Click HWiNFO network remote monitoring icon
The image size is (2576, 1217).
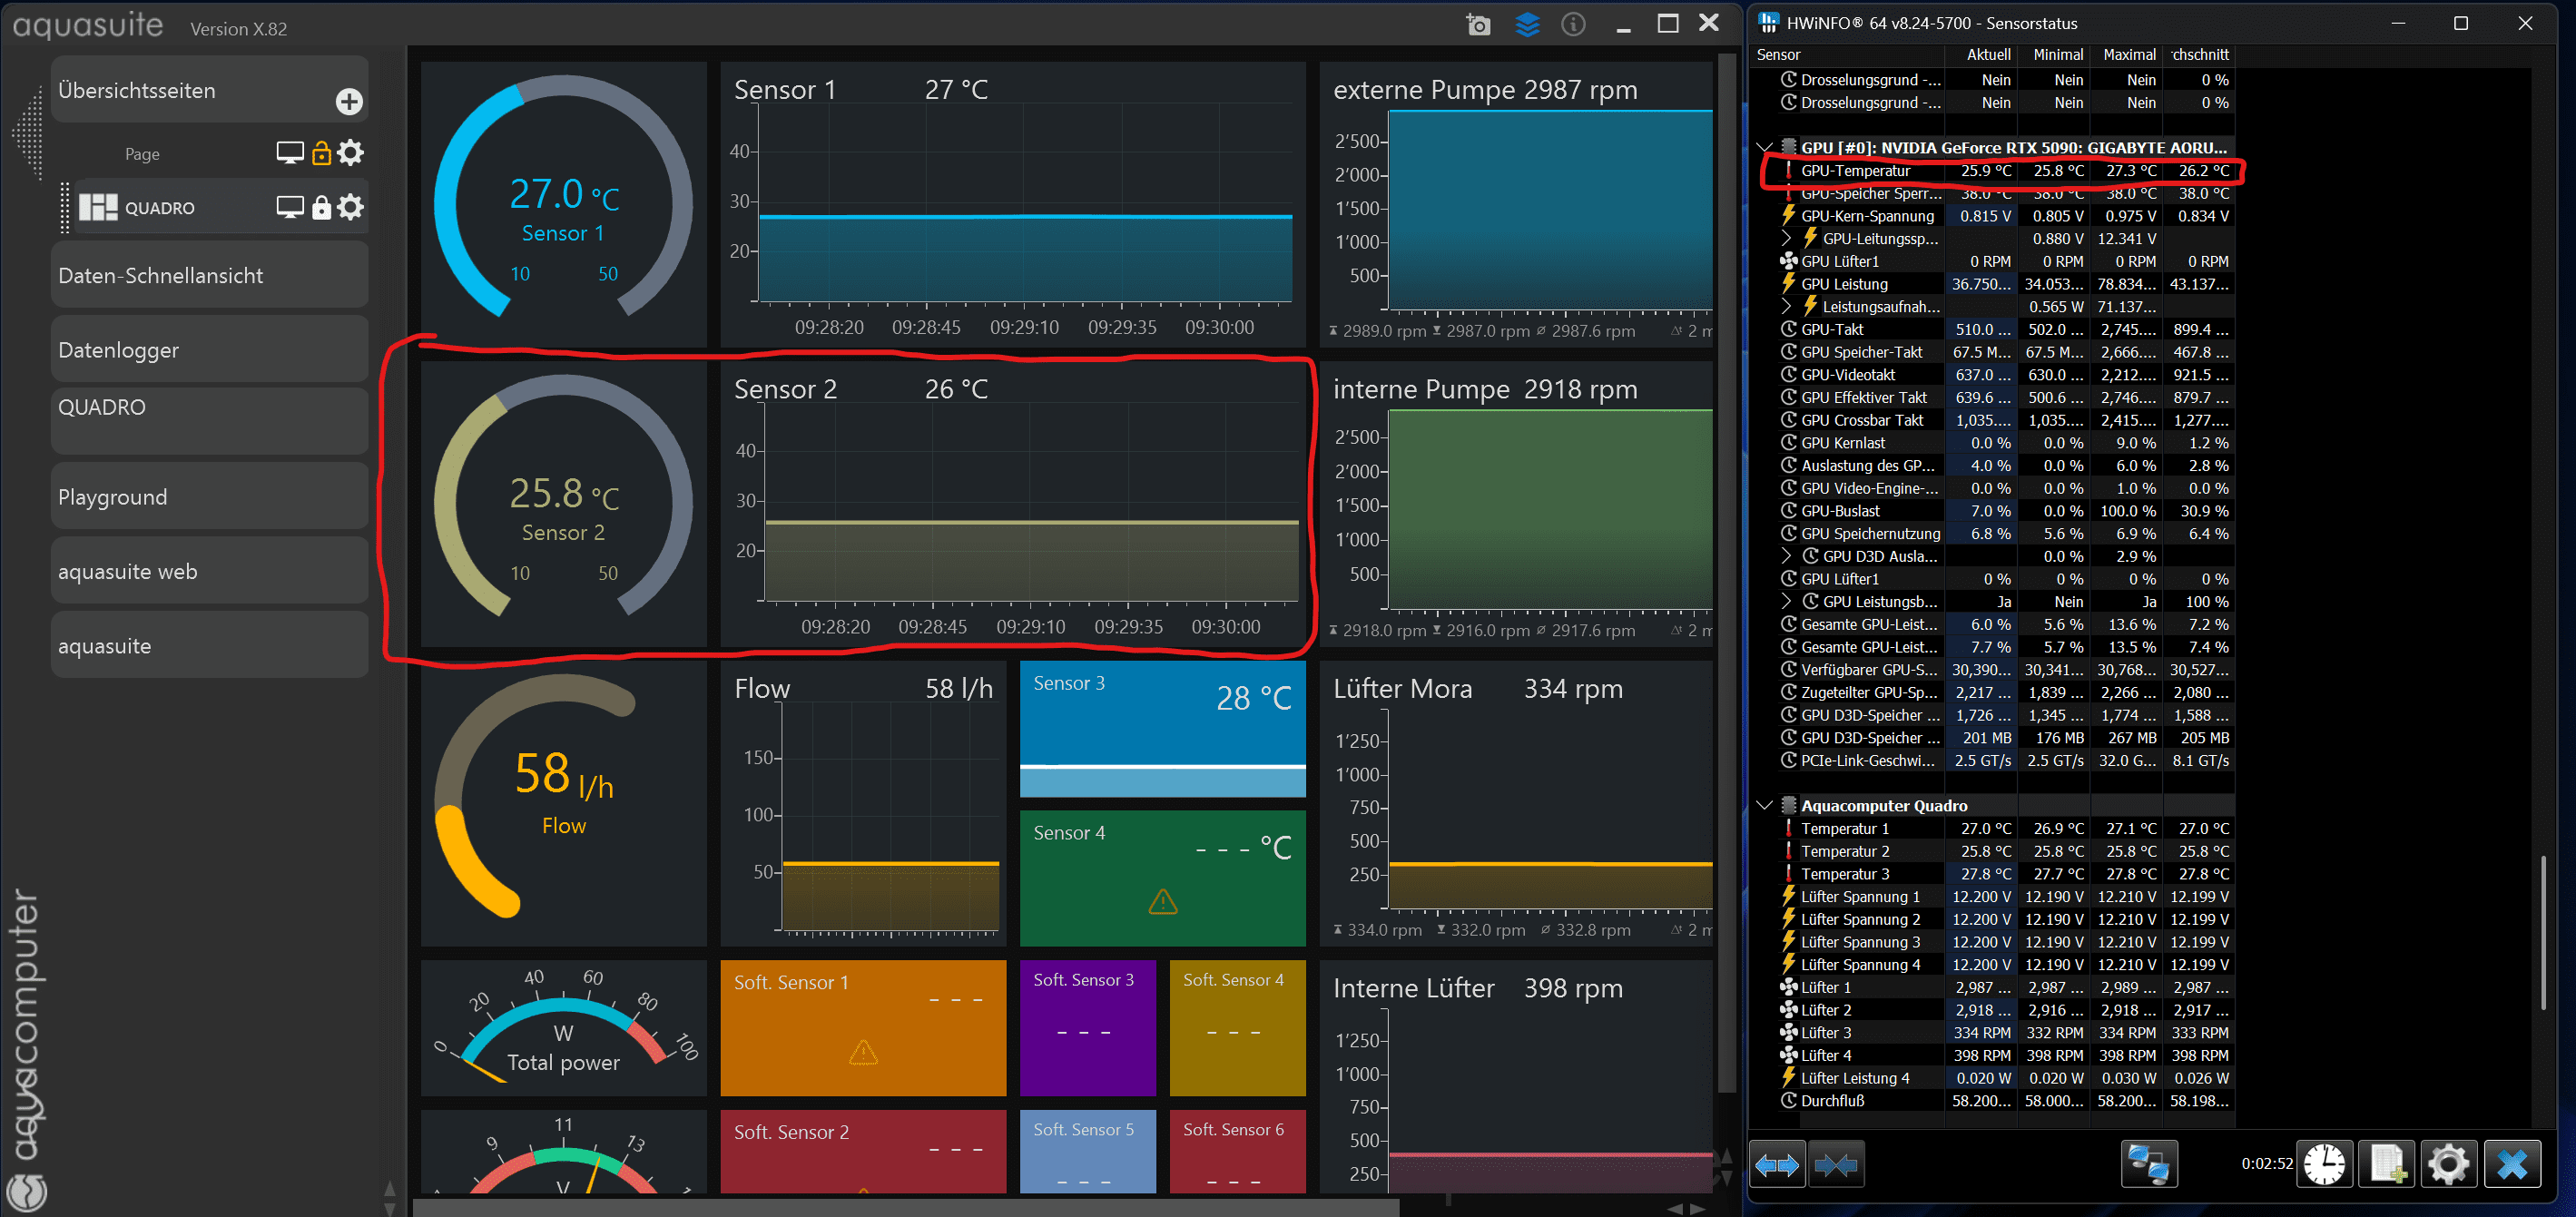point(2148,1165)
